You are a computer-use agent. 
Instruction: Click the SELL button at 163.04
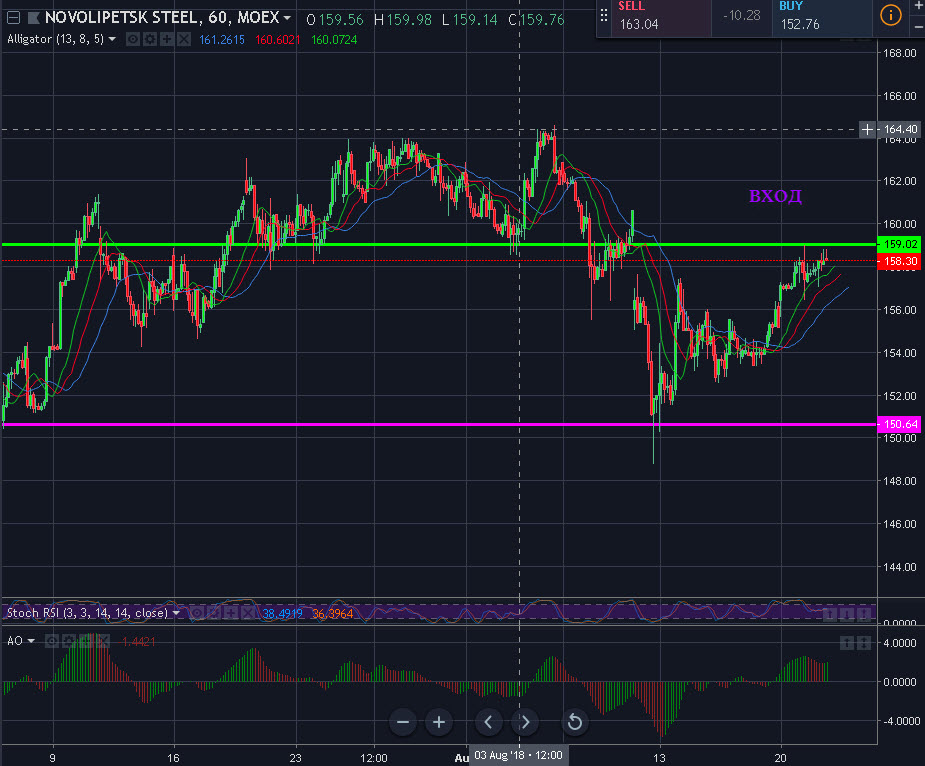tap(661, 17)
